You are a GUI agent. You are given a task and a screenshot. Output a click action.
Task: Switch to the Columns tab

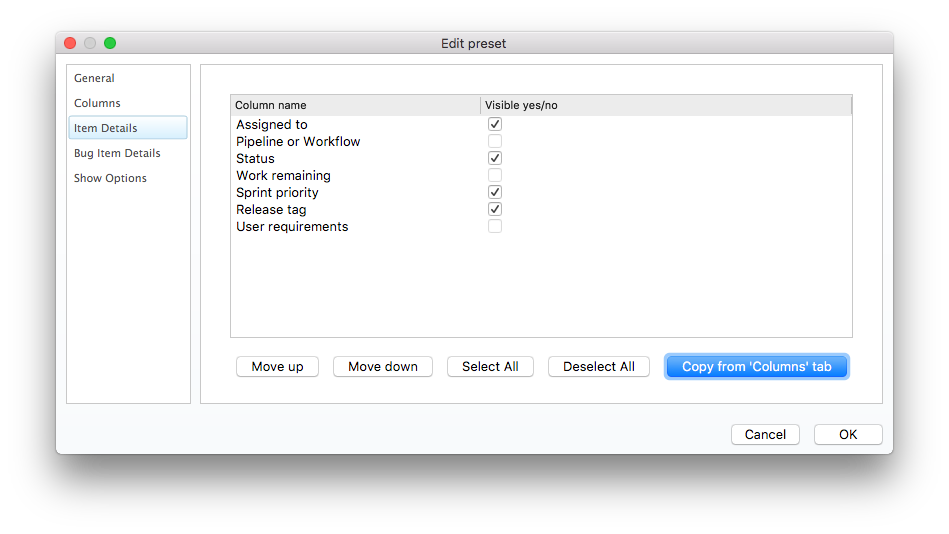(97, 103)
